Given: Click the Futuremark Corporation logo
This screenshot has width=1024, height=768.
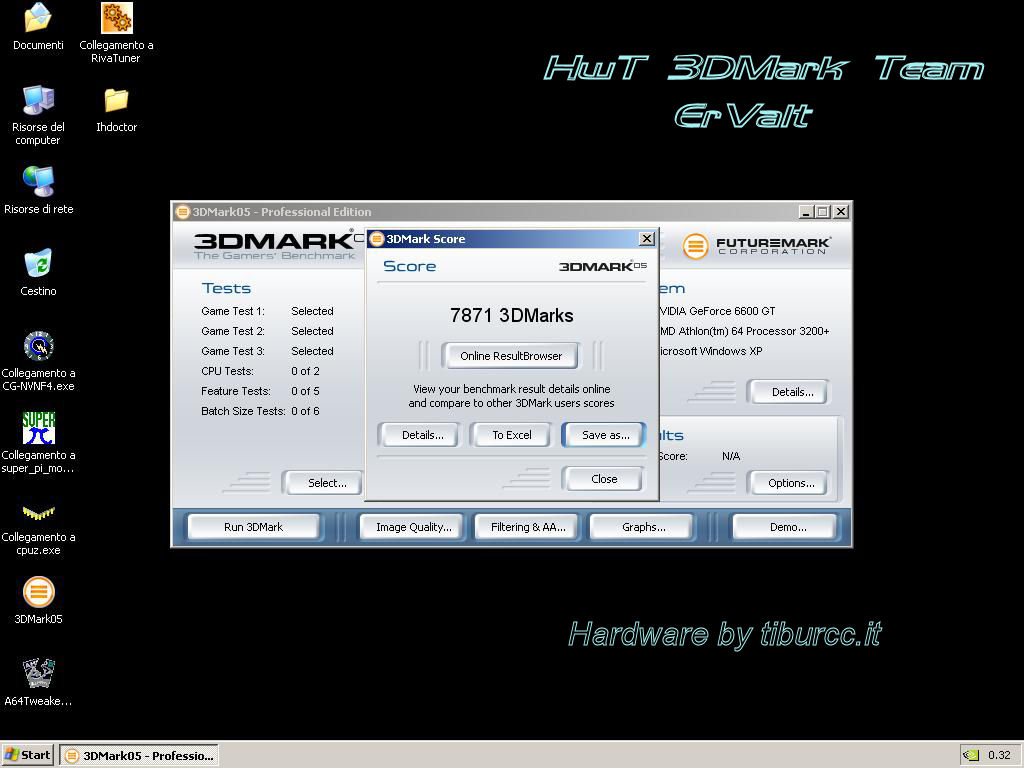Looking at the screenshot, I should pos(756,246).
